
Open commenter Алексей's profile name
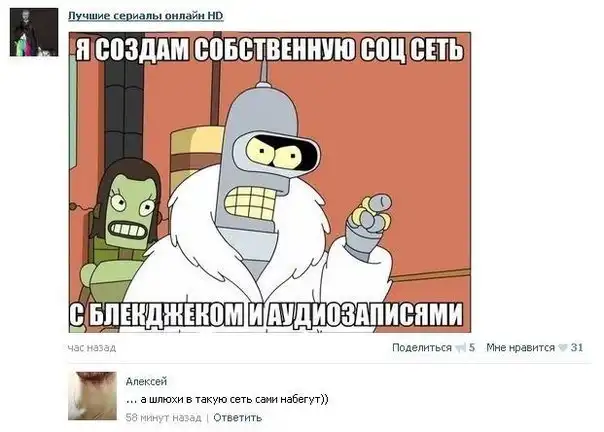click(146, 382)
